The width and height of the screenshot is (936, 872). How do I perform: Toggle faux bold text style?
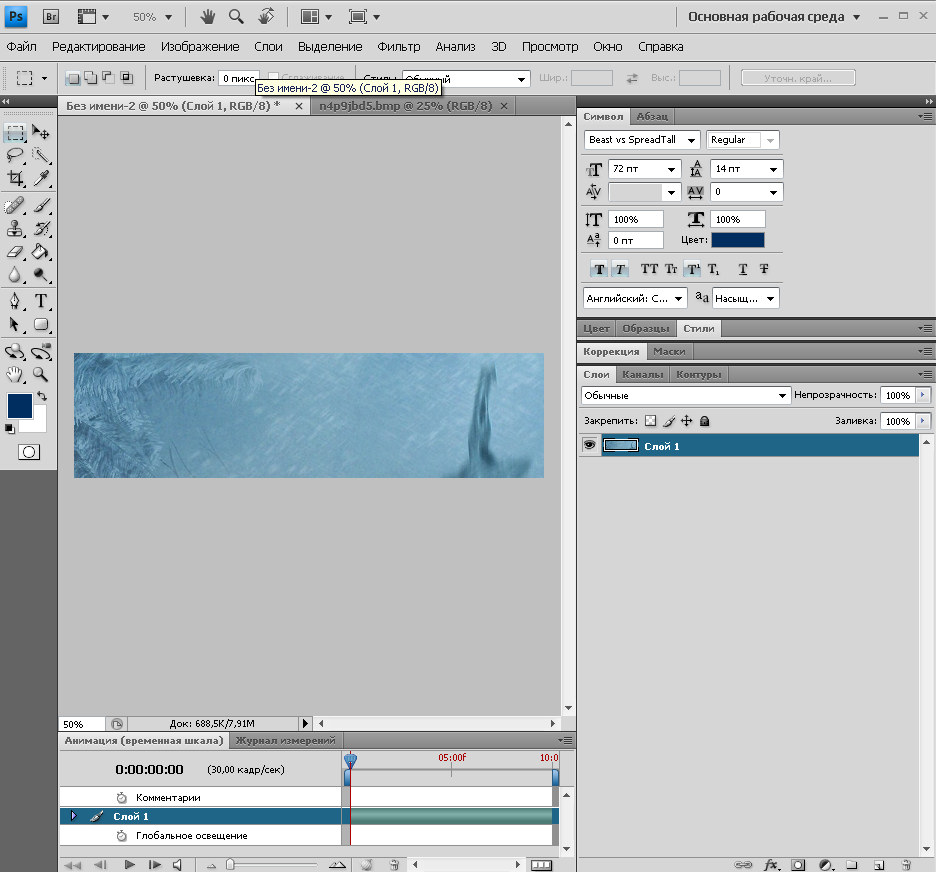coord(599,269)
